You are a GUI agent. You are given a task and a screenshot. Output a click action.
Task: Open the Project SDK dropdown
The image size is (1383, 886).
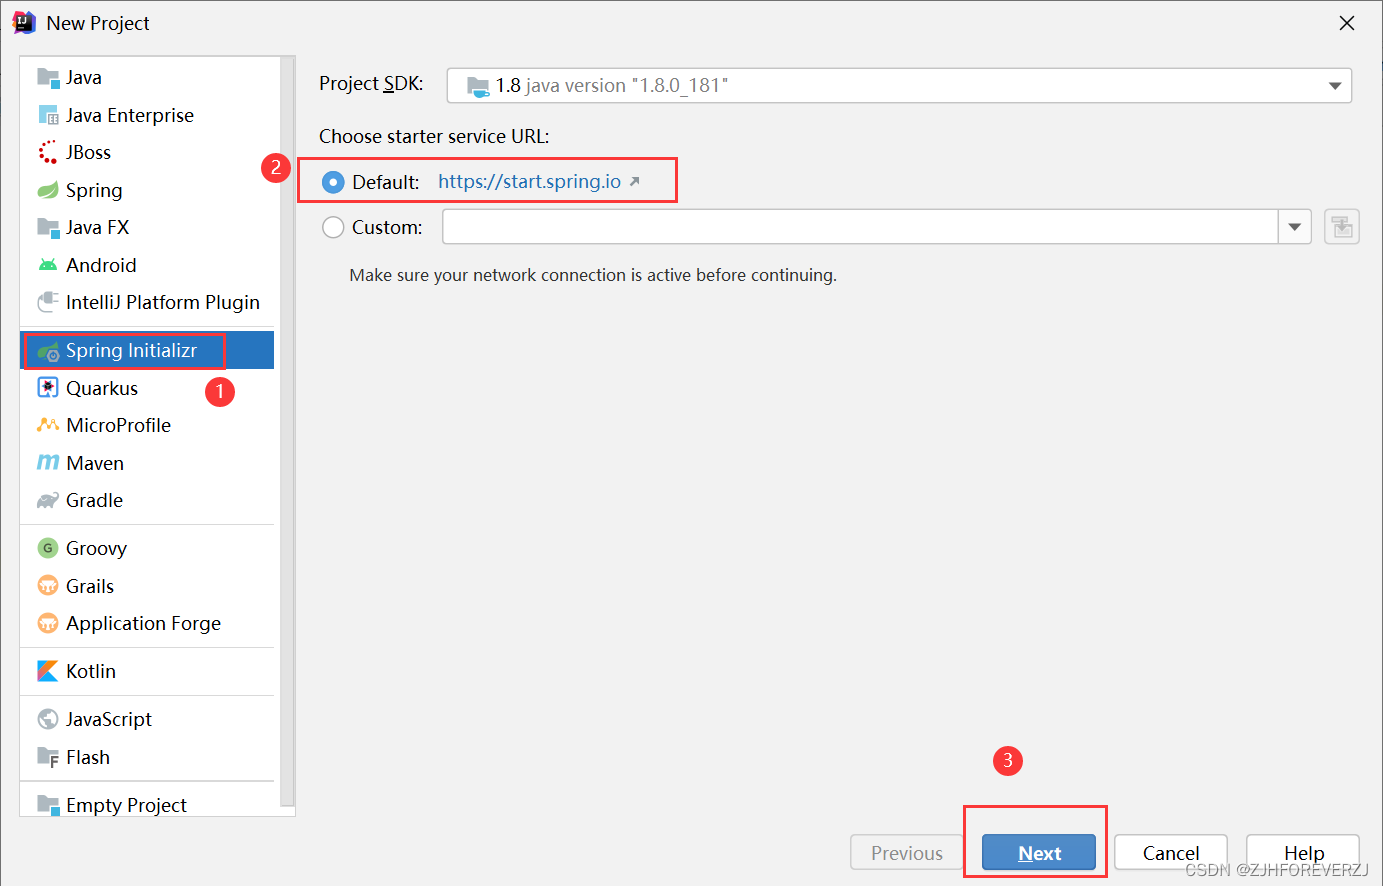click(899, 85)
